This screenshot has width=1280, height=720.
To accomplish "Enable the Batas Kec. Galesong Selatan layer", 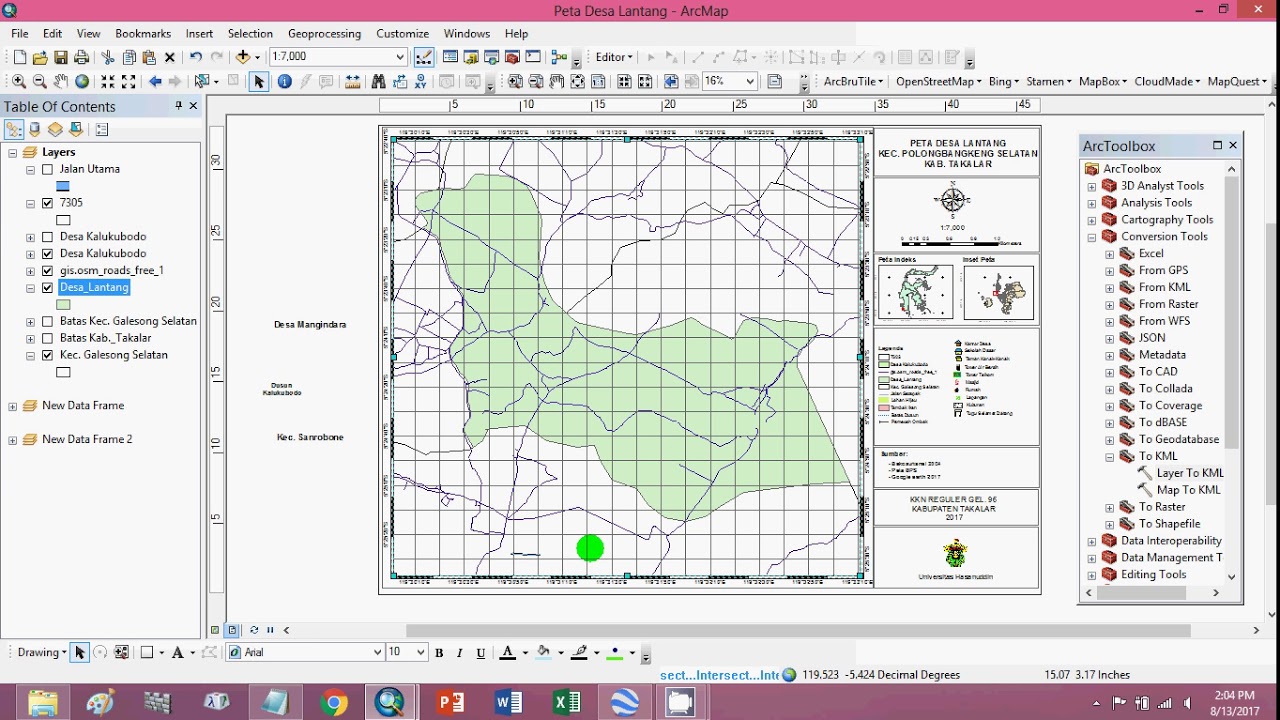I will 48,322.
